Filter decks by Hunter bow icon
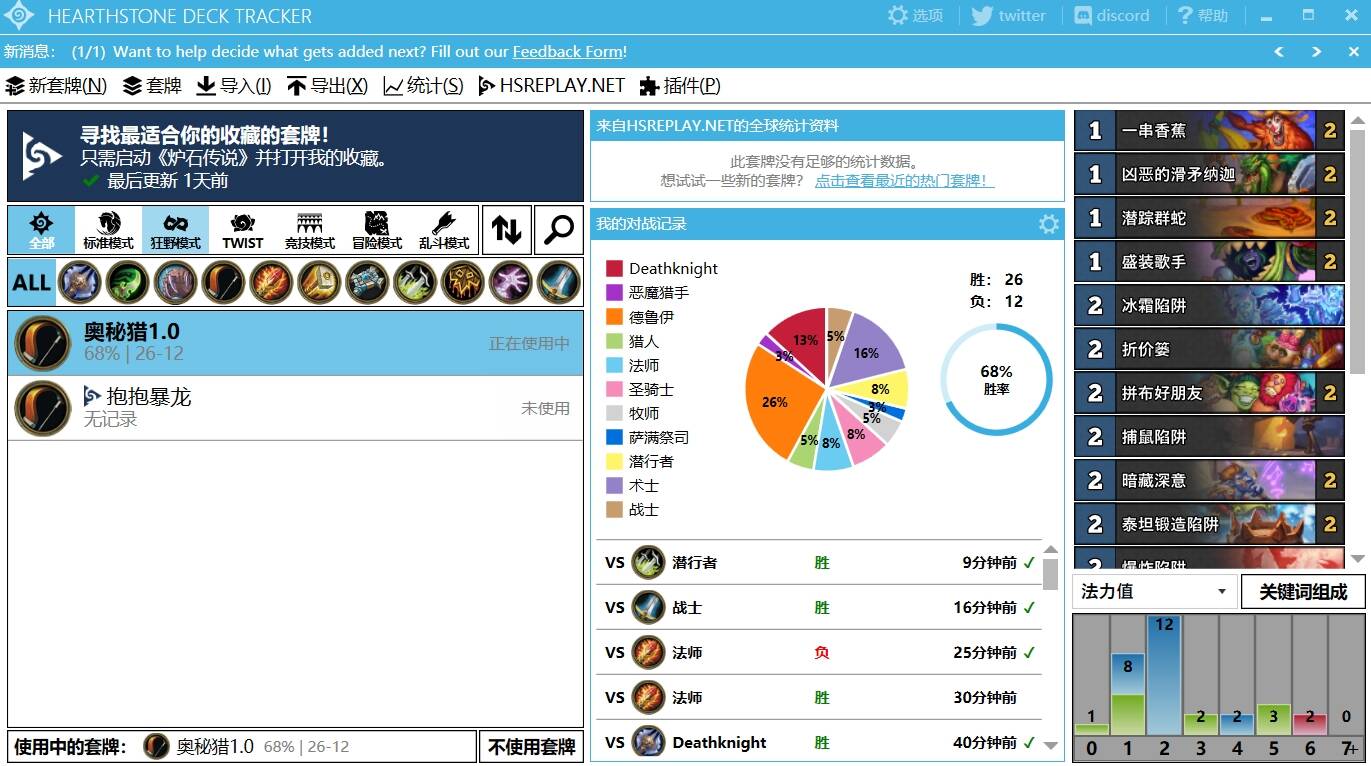 point(223,283)
